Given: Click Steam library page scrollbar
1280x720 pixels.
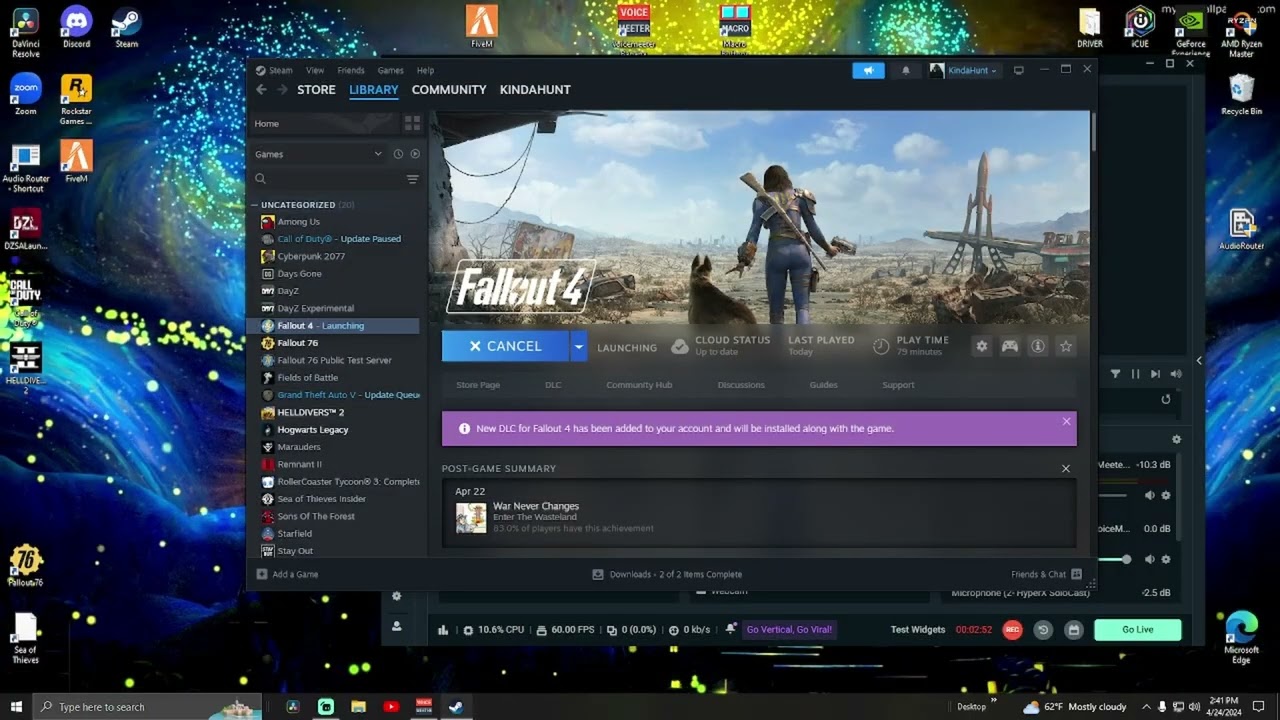Looking at the screenshot, I should (1094, 132).
